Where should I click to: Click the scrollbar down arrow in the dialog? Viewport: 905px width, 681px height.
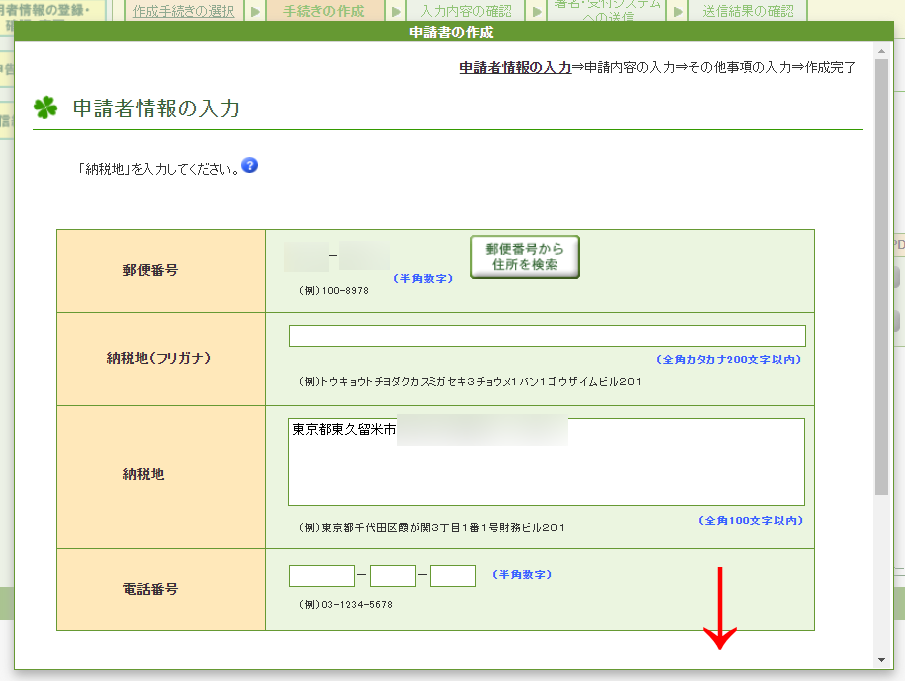881,660
